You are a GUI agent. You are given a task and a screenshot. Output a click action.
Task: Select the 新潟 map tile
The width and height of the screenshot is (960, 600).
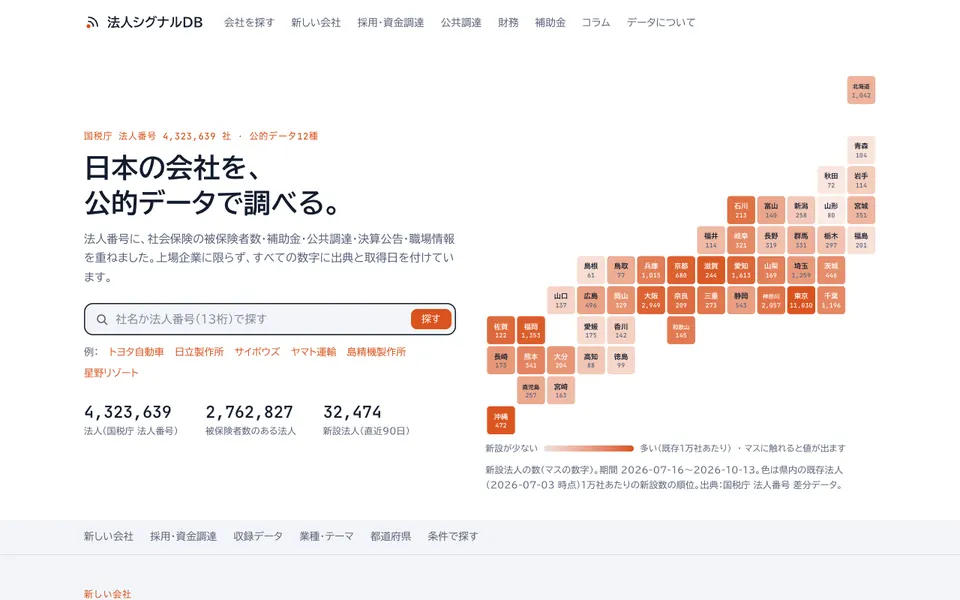pos(801,210)
